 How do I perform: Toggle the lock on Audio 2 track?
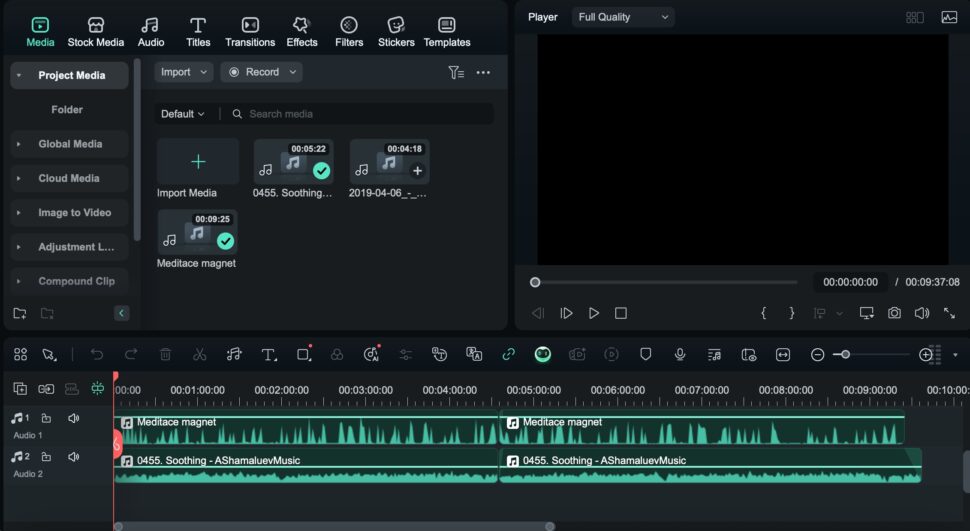tap(47, 457)
